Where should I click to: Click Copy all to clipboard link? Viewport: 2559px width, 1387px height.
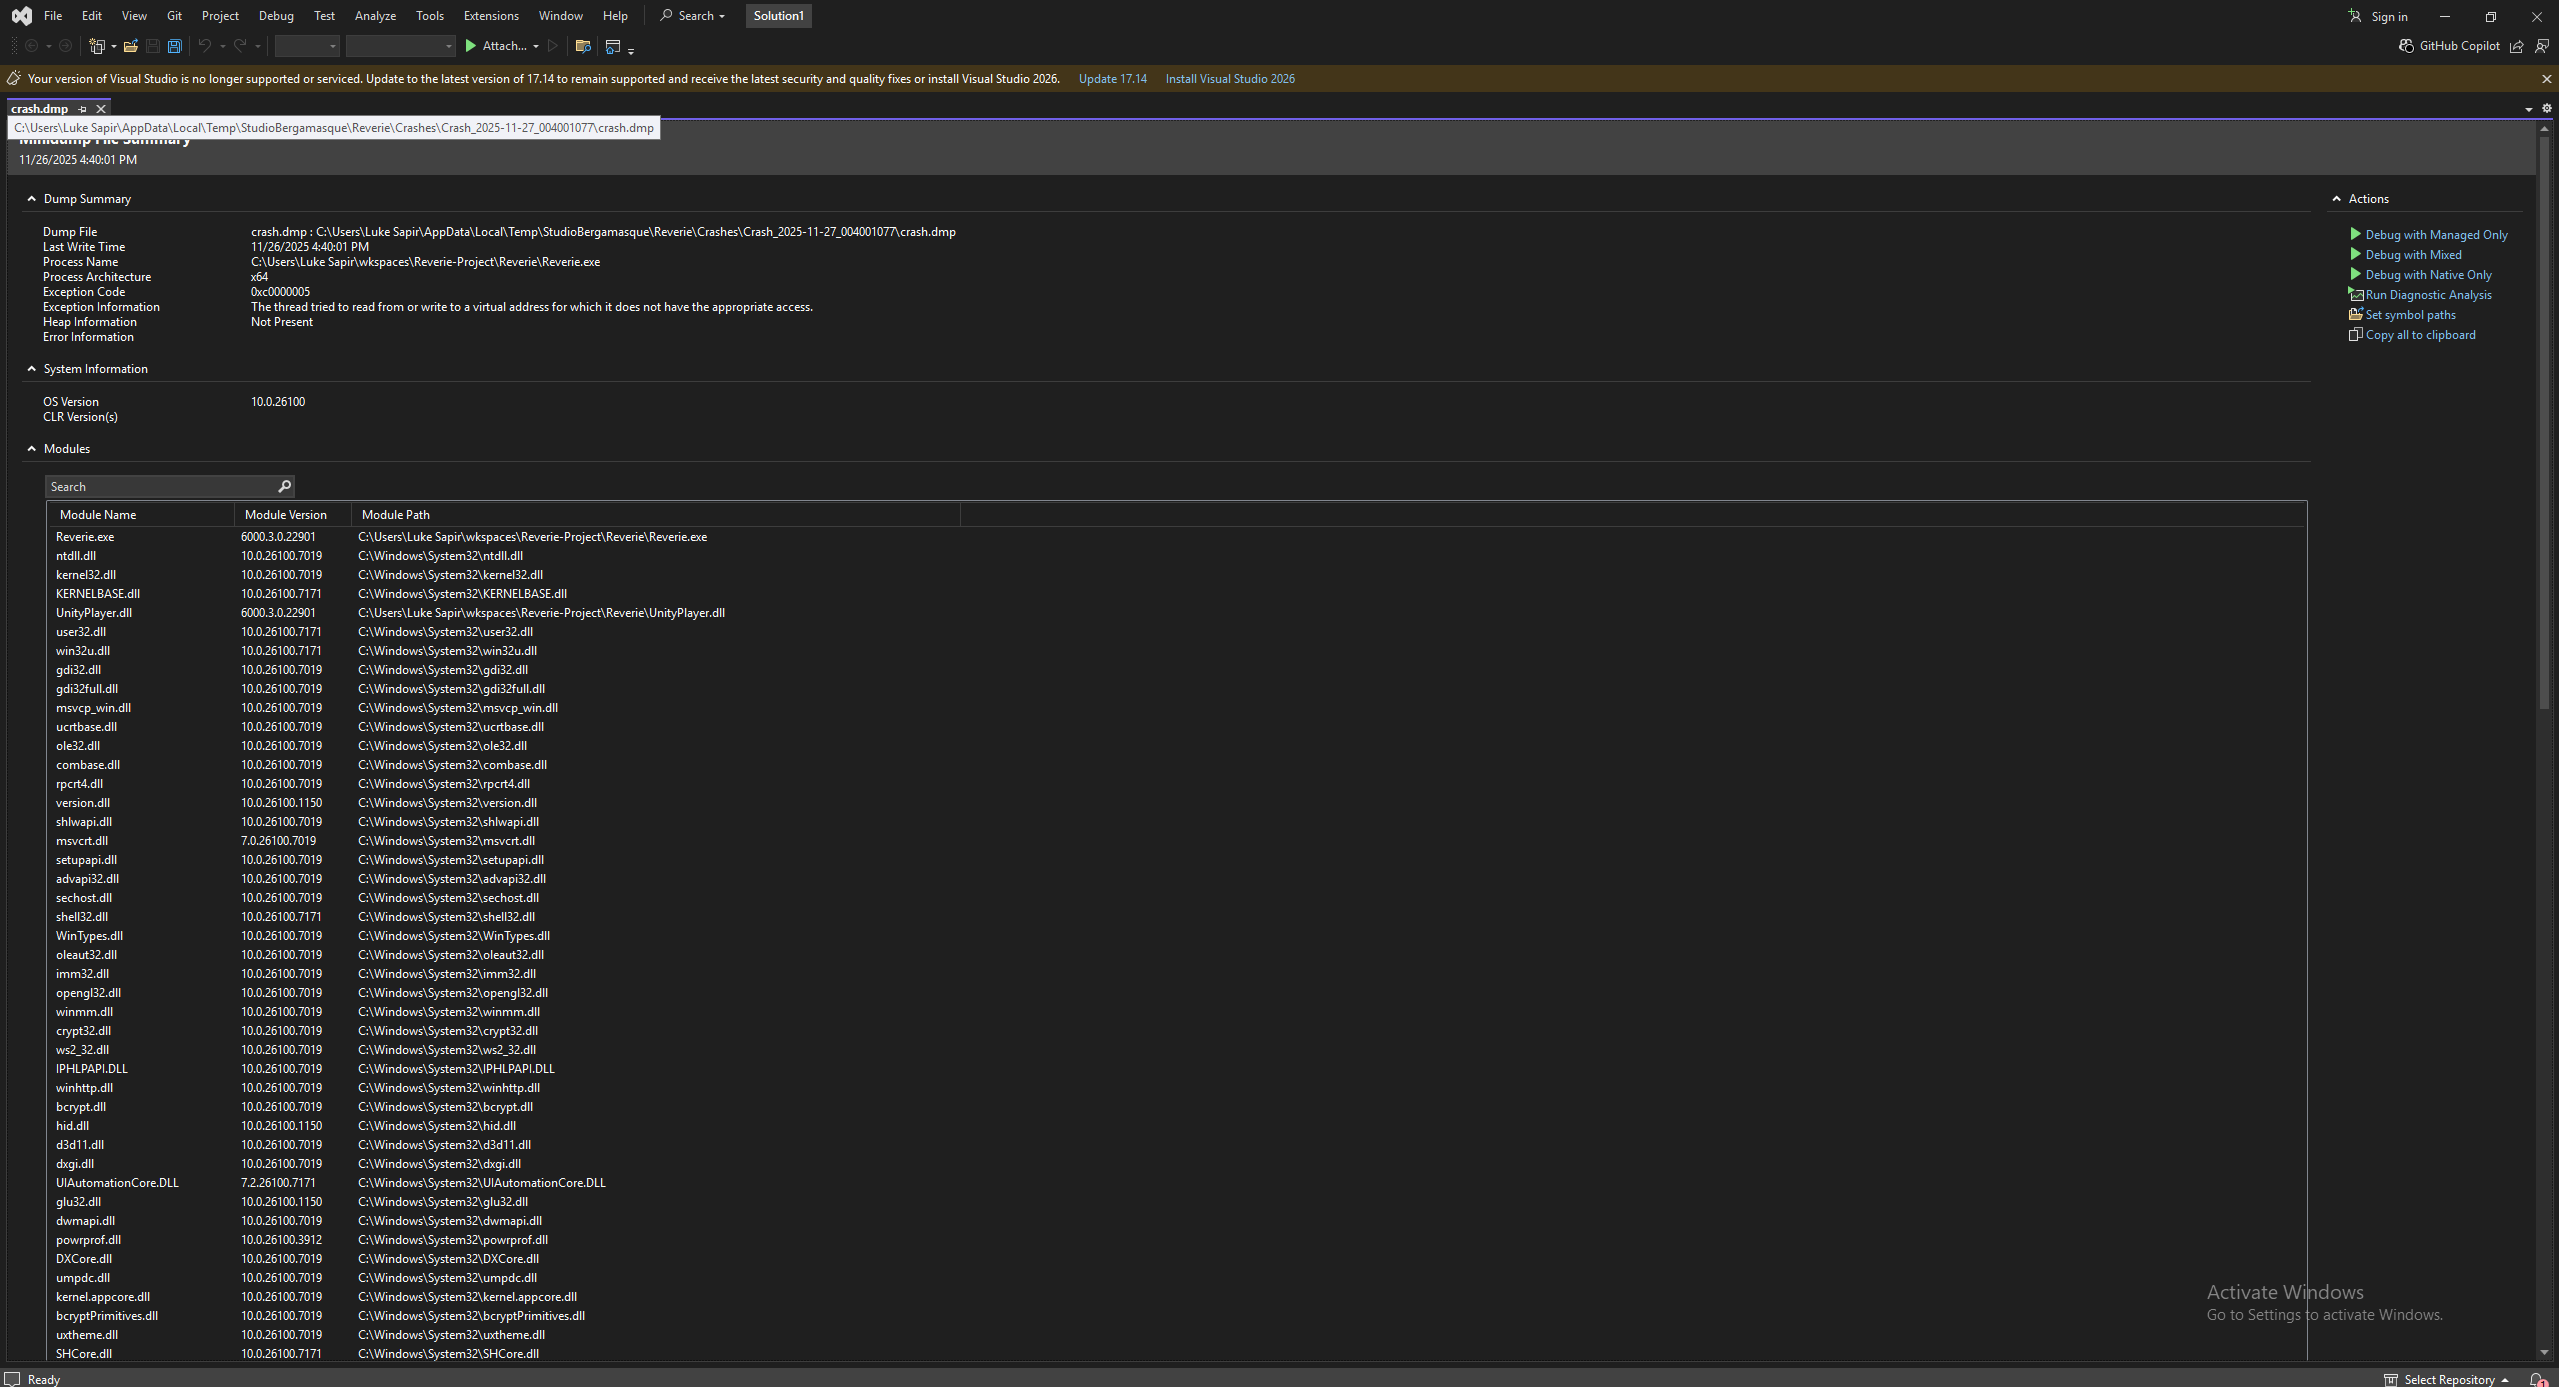tap(2420, 335)
